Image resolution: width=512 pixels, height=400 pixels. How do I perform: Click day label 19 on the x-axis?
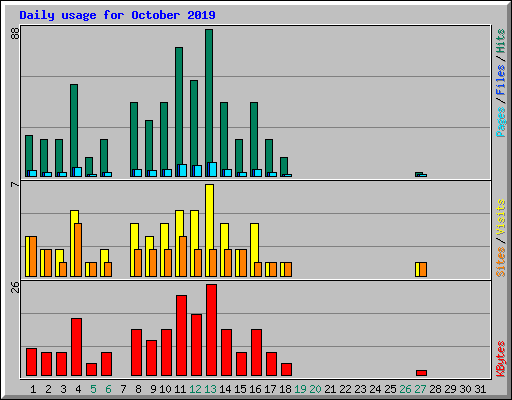click(300, 389)
